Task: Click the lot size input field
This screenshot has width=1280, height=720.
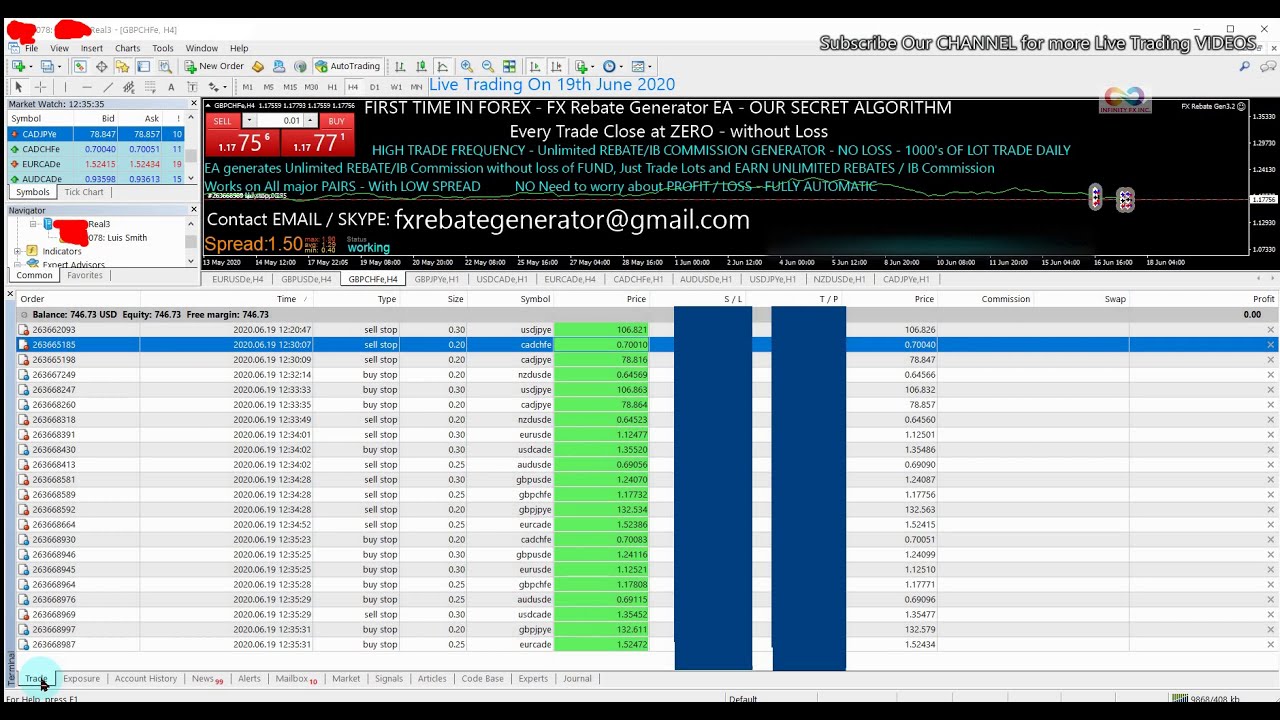Action: (x=279, y=121)
